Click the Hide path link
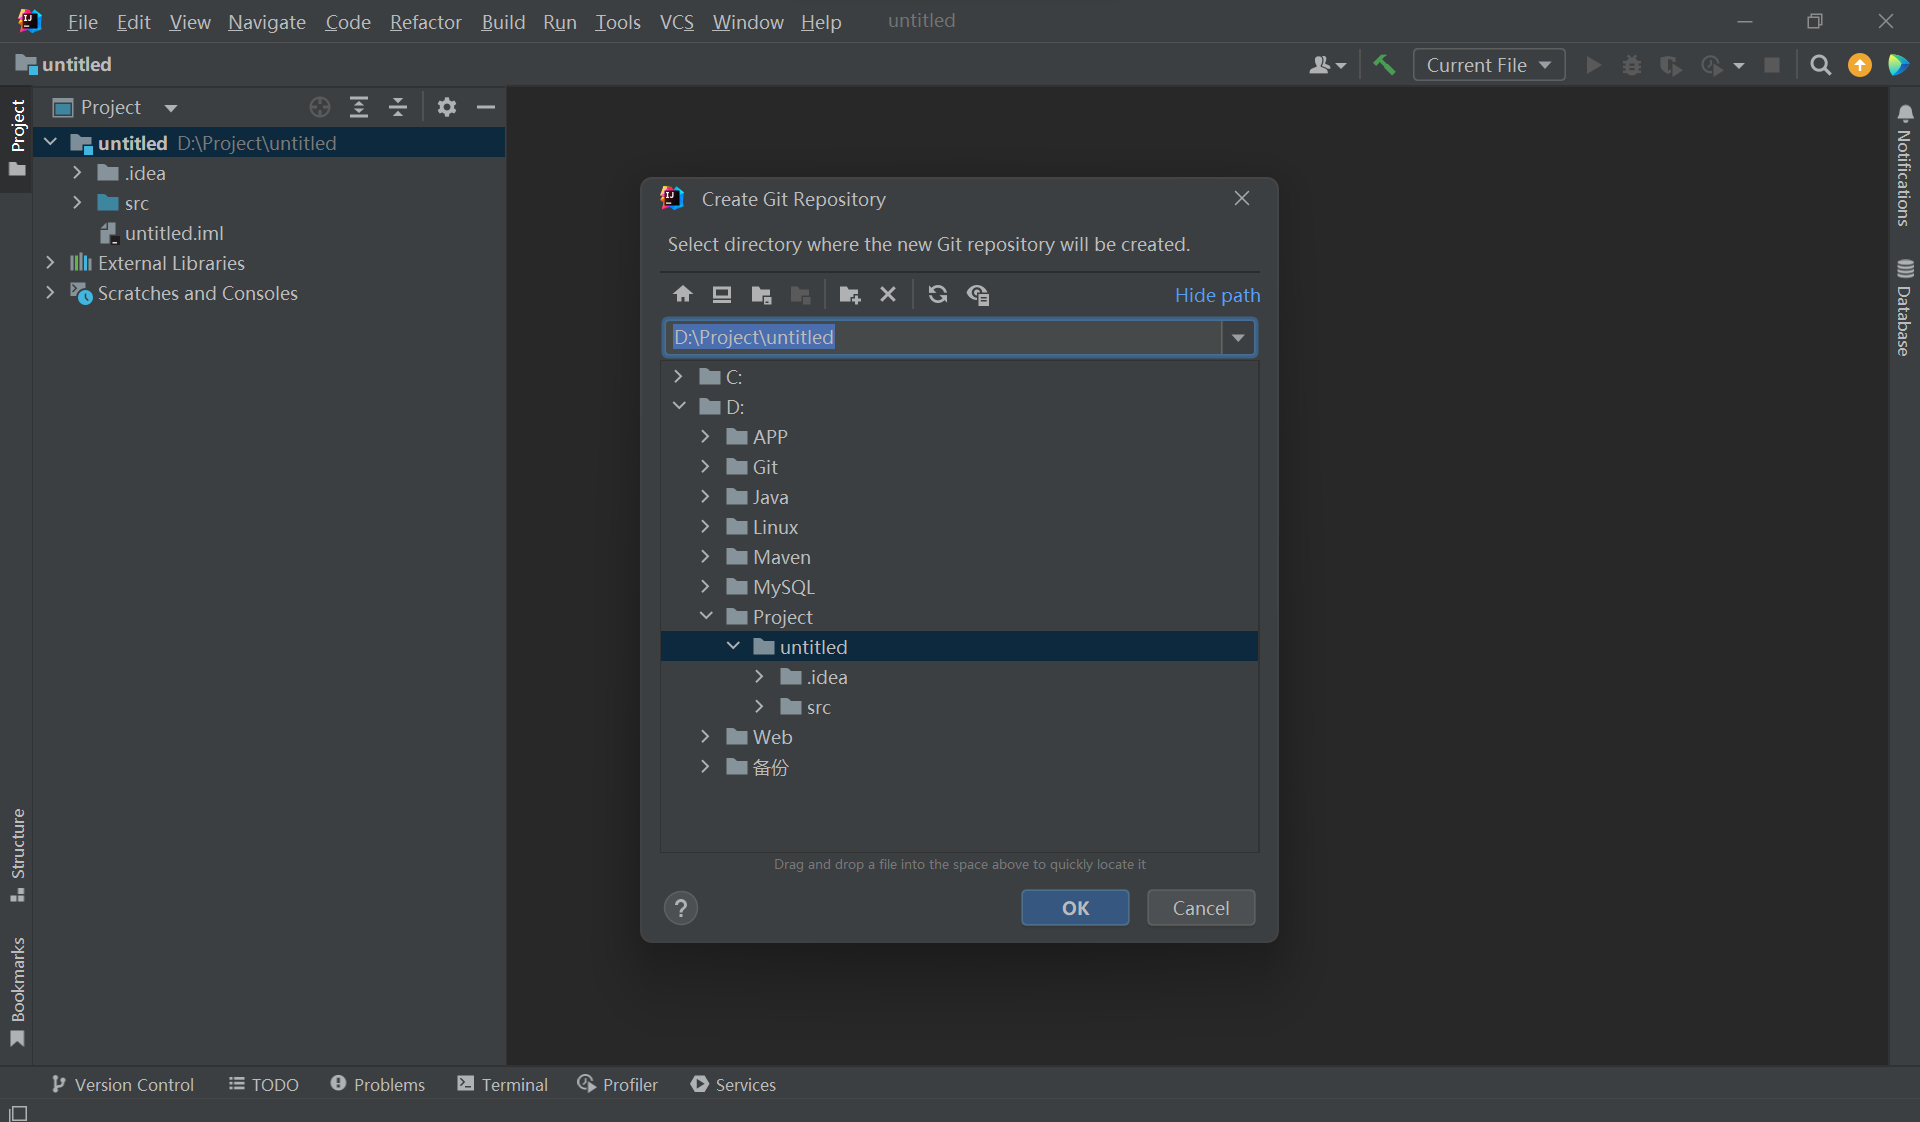Screen dimensions: 1920x1122 pyautogui.click(x=1217, y=295)
